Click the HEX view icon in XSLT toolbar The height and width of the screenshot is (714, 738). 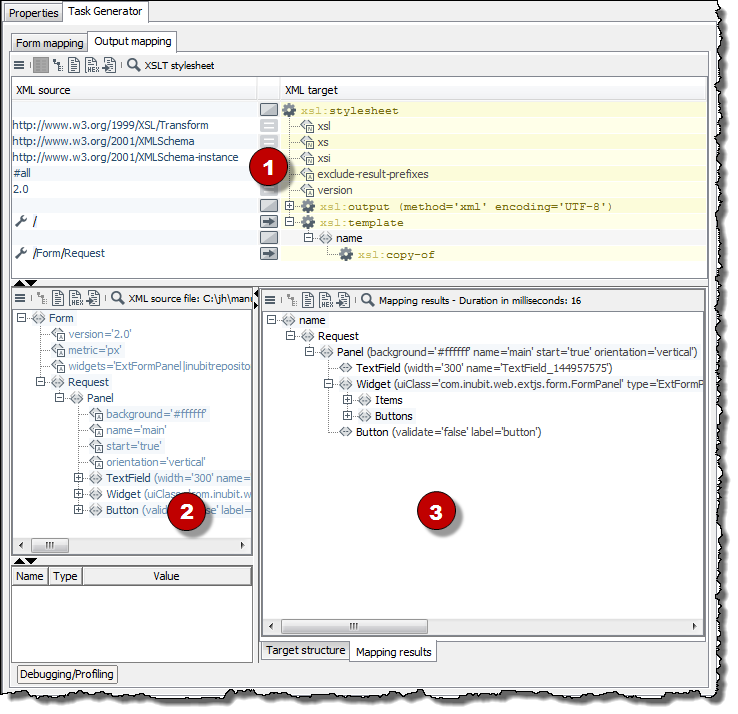92,65
